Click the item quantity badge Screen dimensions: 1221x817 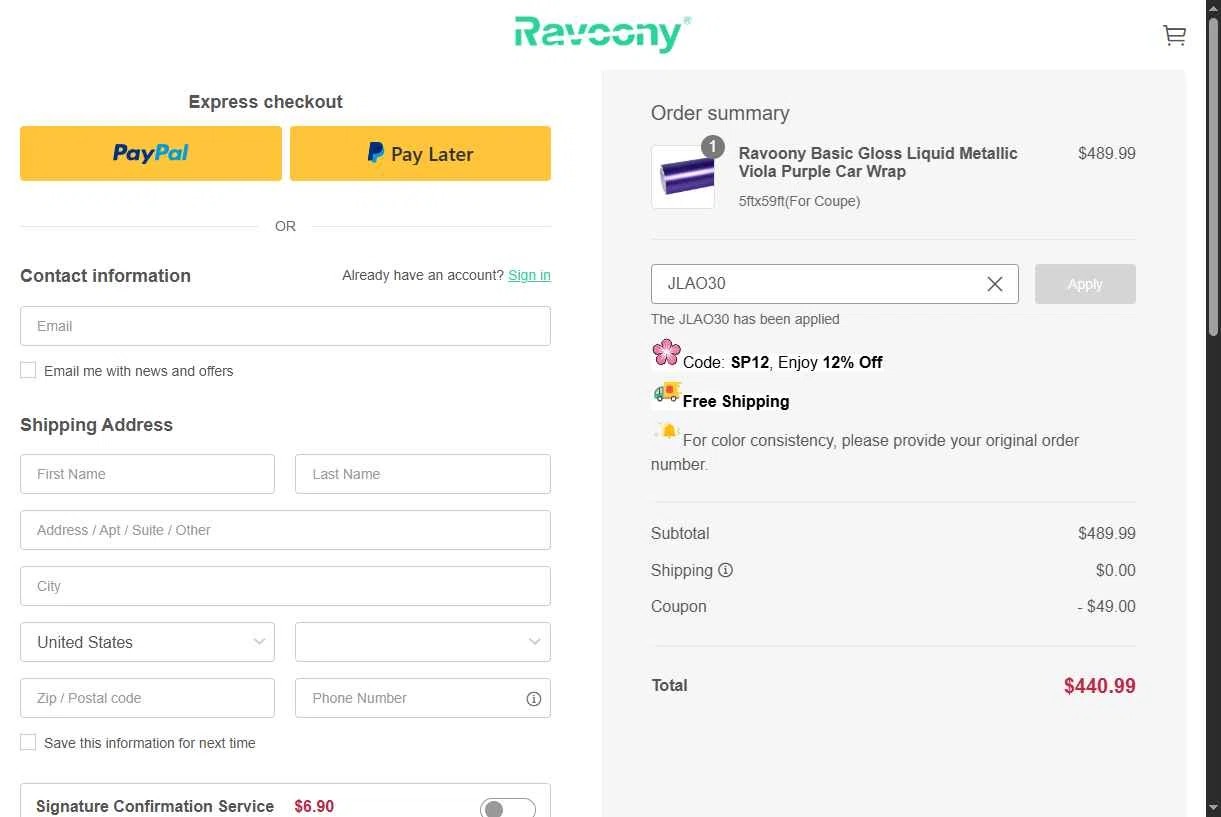(712, 147)
